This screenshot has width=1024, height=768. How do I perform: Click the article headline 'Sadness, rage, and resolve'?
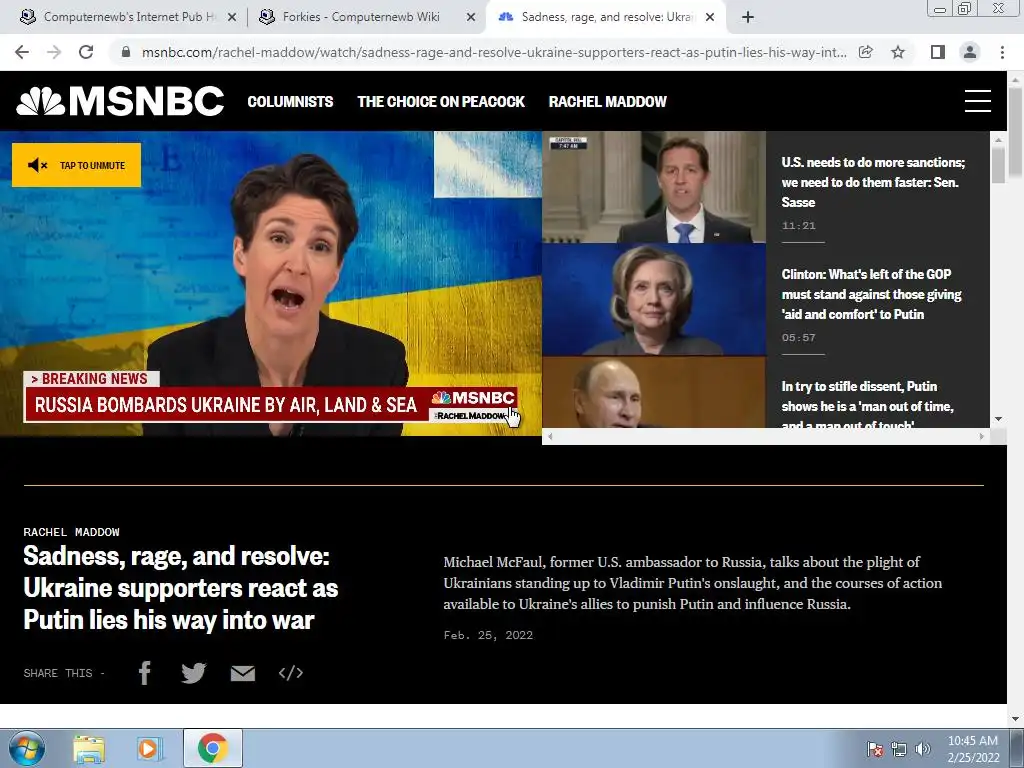click(181, 588)
